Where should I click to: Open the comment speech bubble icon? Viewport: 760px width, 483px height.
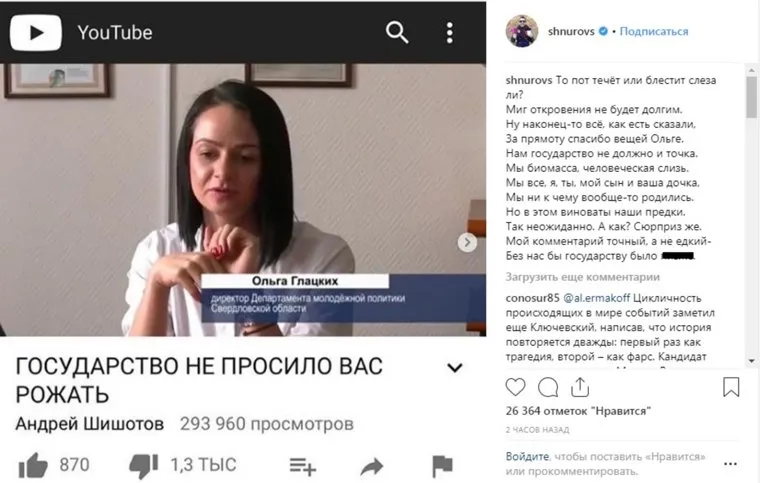(x=548, y=388)
